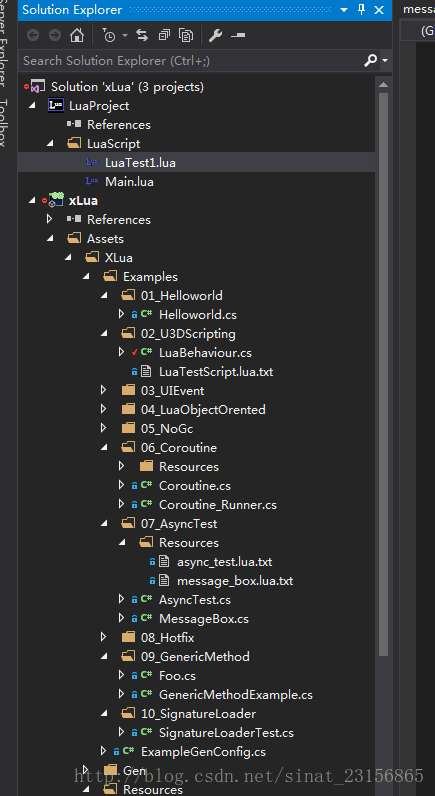Click the Pending Changes Filter clock icon

[109, 35]
